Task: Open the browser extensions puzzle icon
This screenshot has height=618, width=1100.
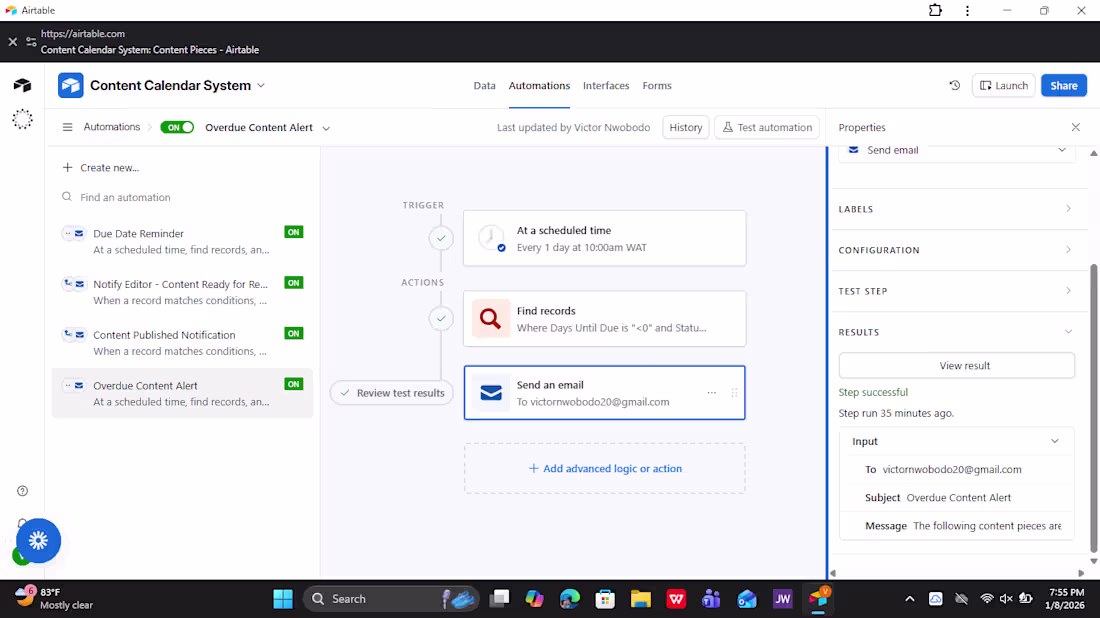Action: (x=935, y=11)
